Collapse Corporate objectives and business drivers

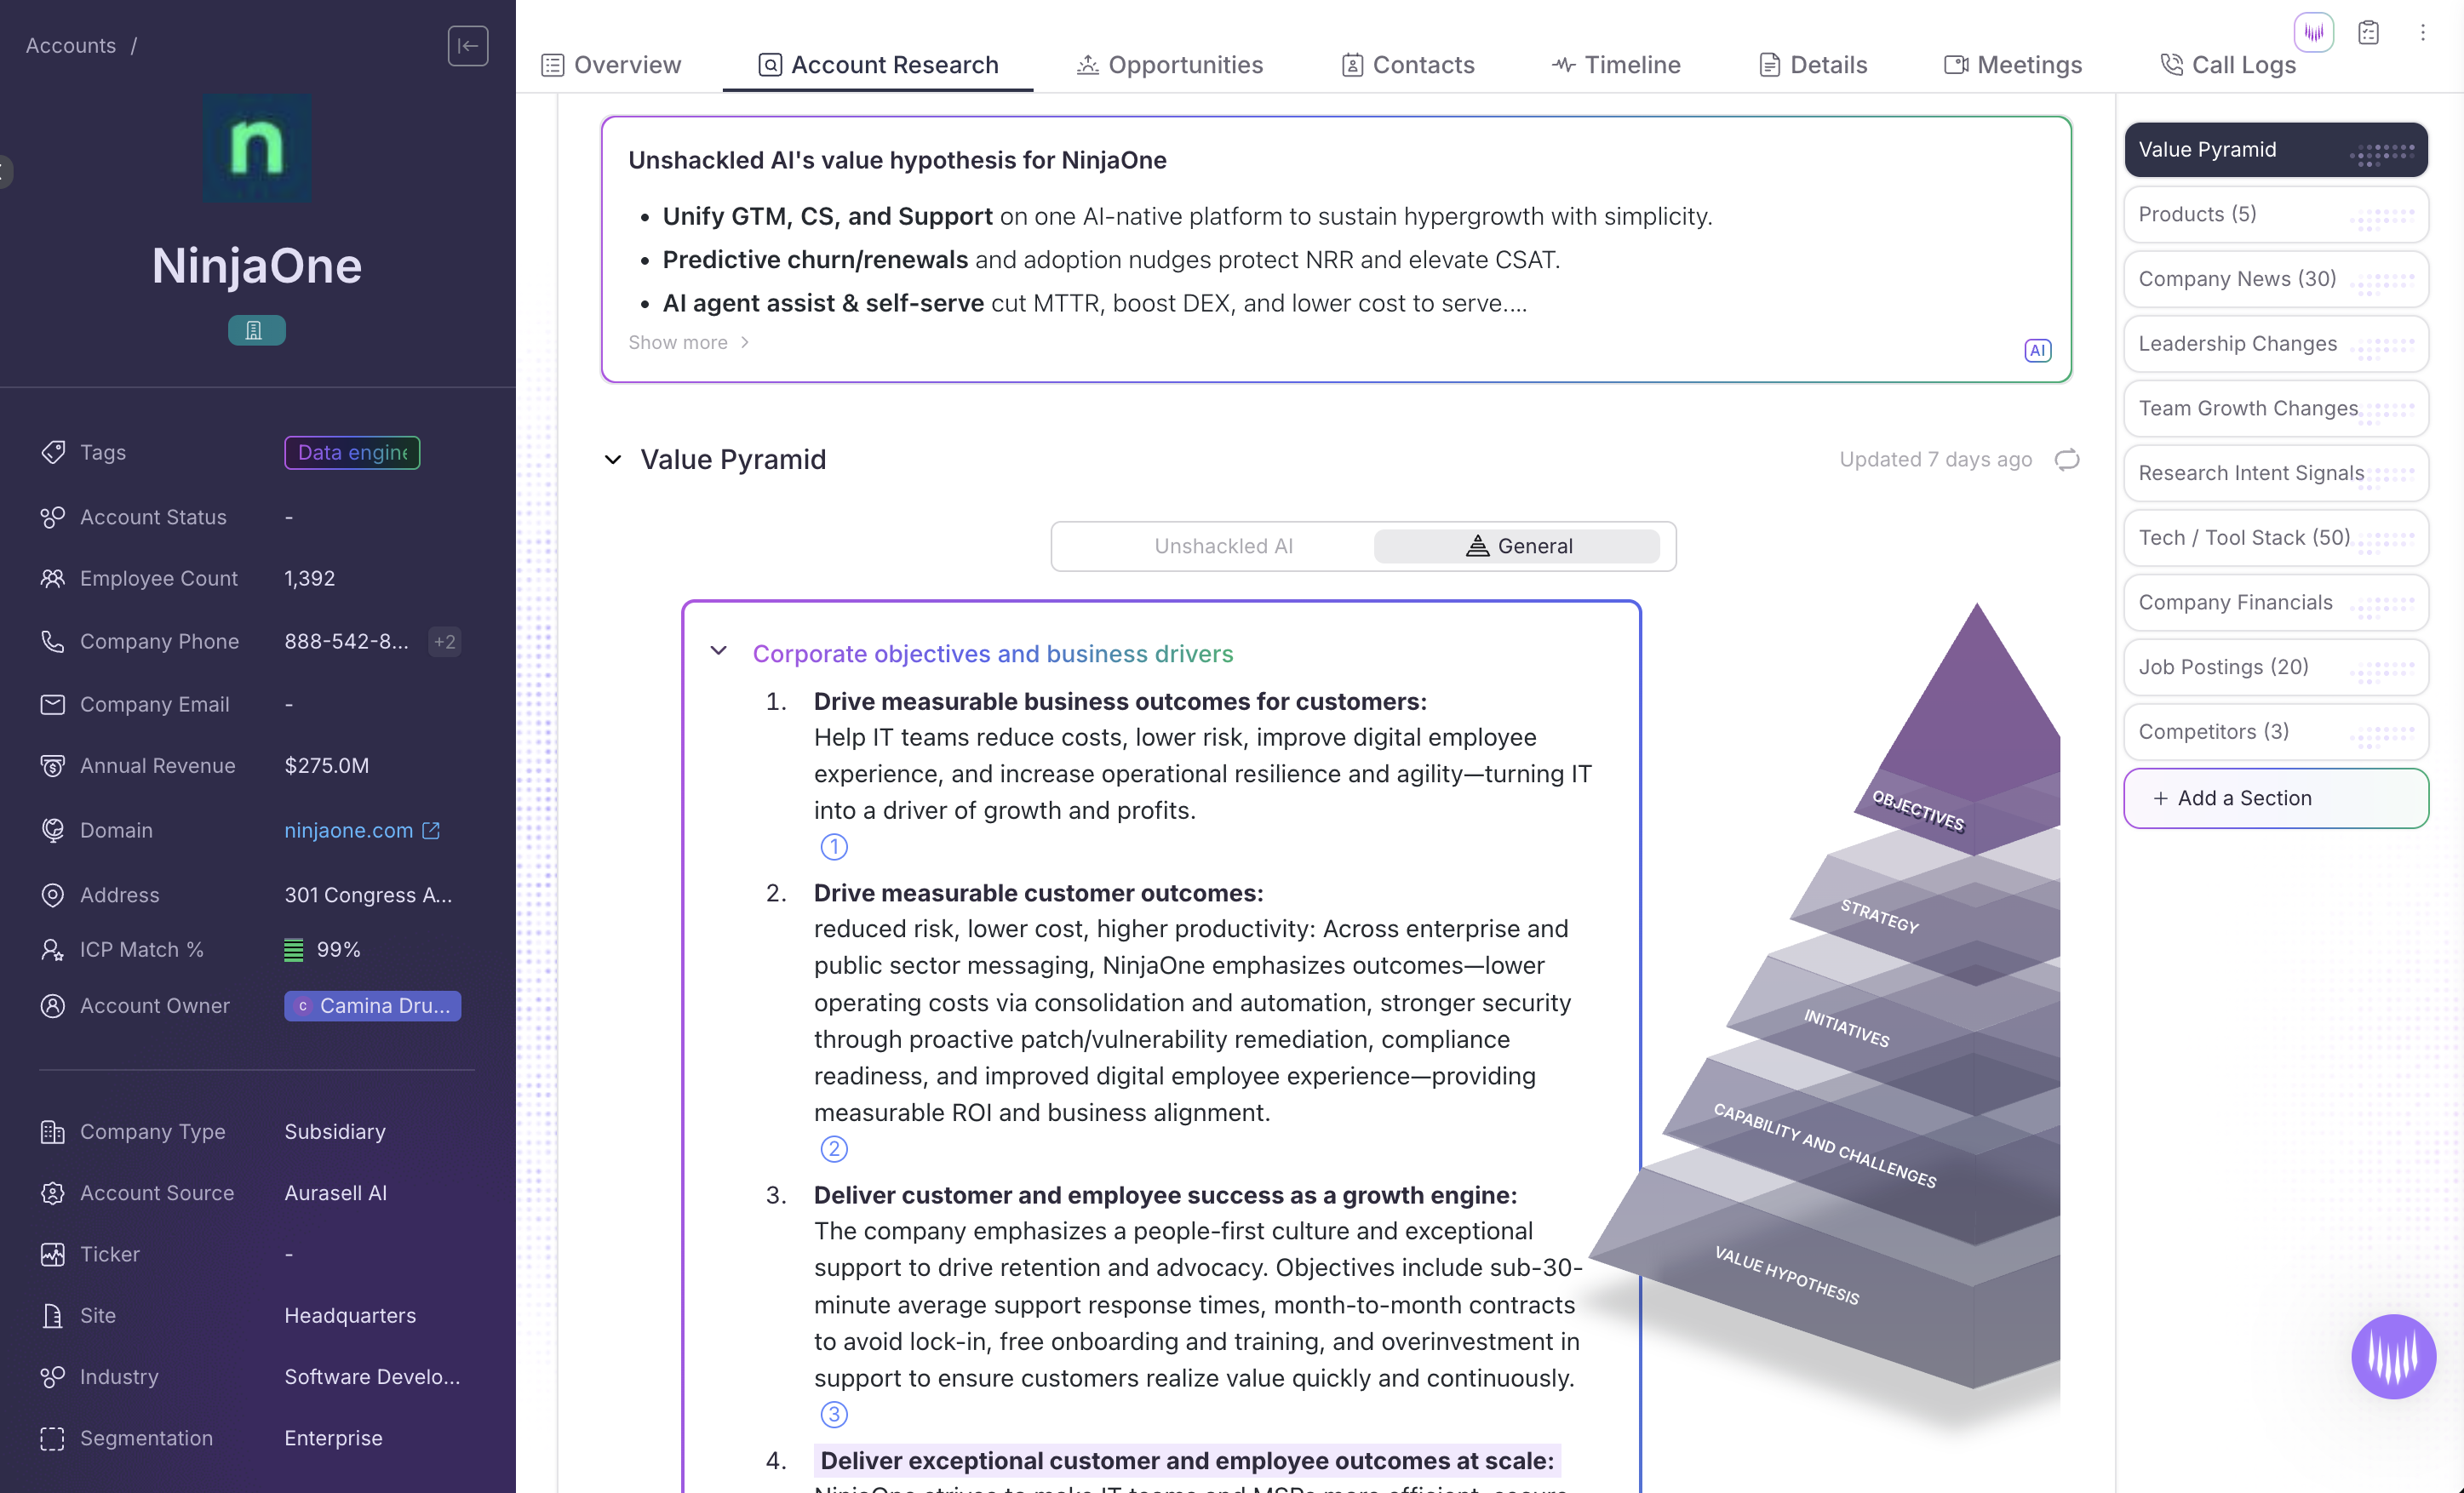718,651
